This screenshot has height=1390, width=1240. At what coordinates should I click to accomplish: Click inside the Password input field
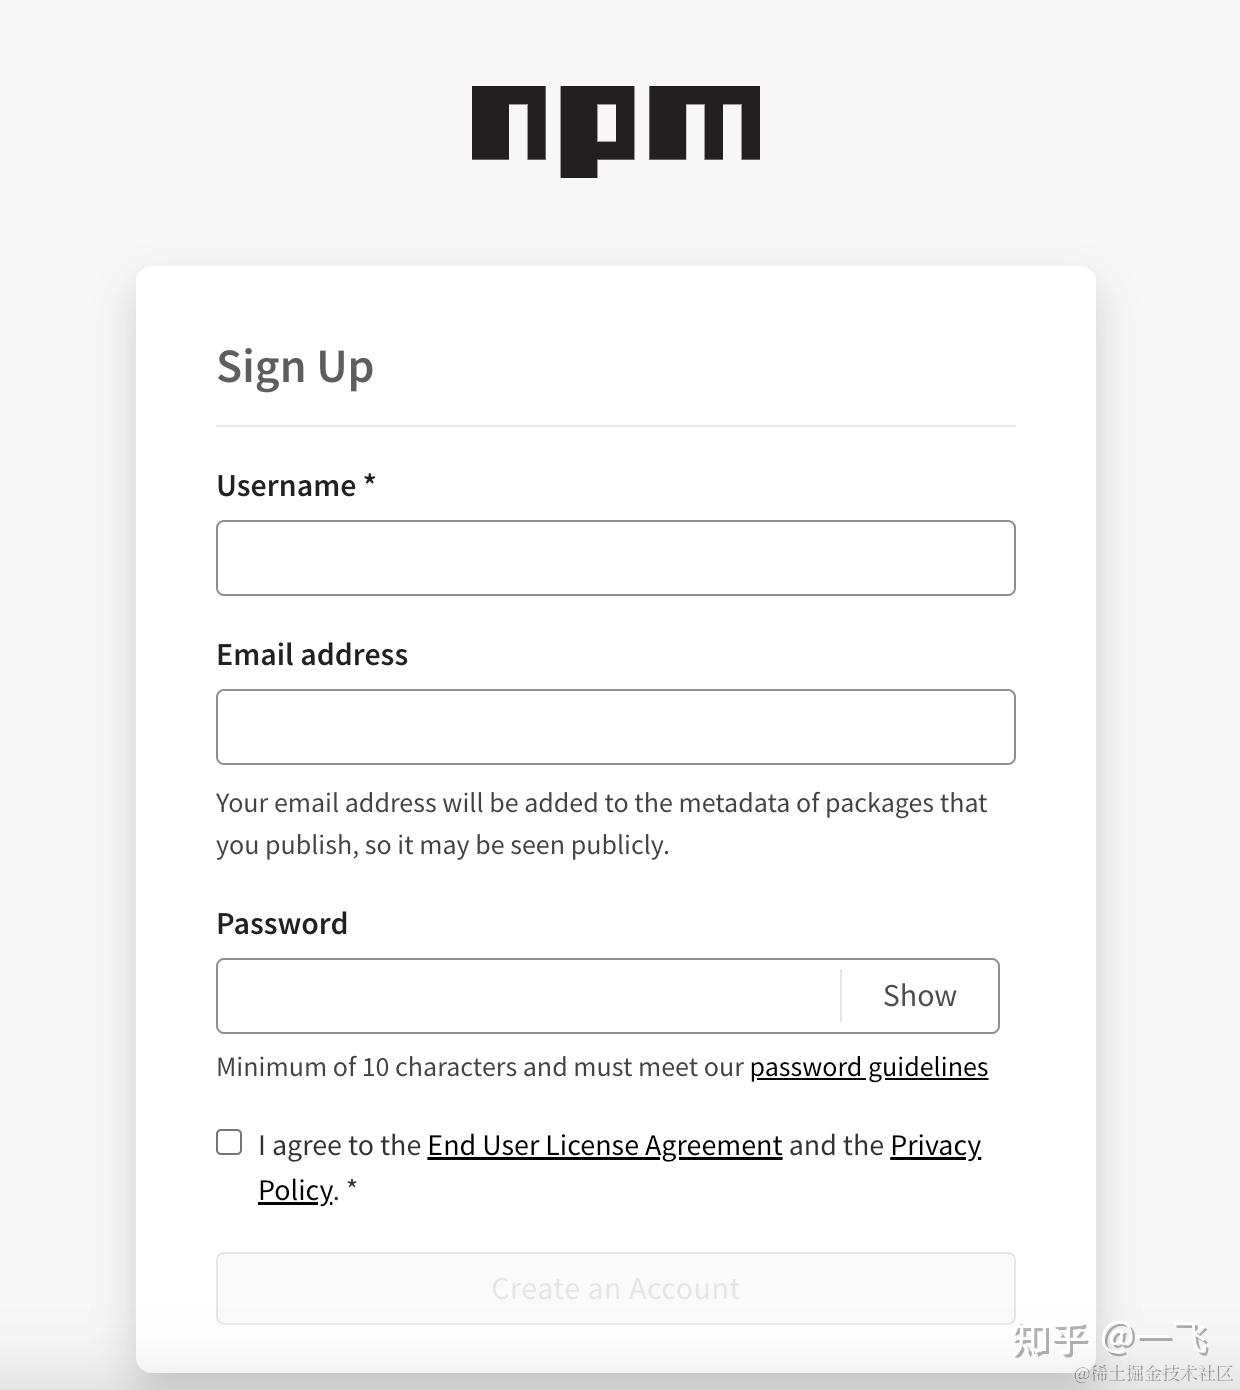coord(520,996)
